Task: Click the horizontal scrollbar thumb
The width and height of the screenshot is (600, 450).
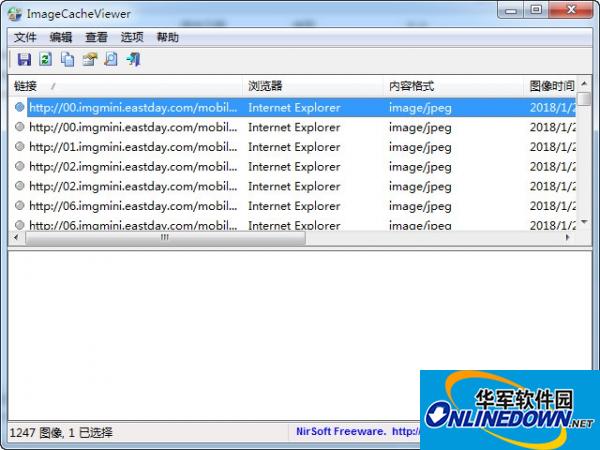Action: [x=165, y=238]
